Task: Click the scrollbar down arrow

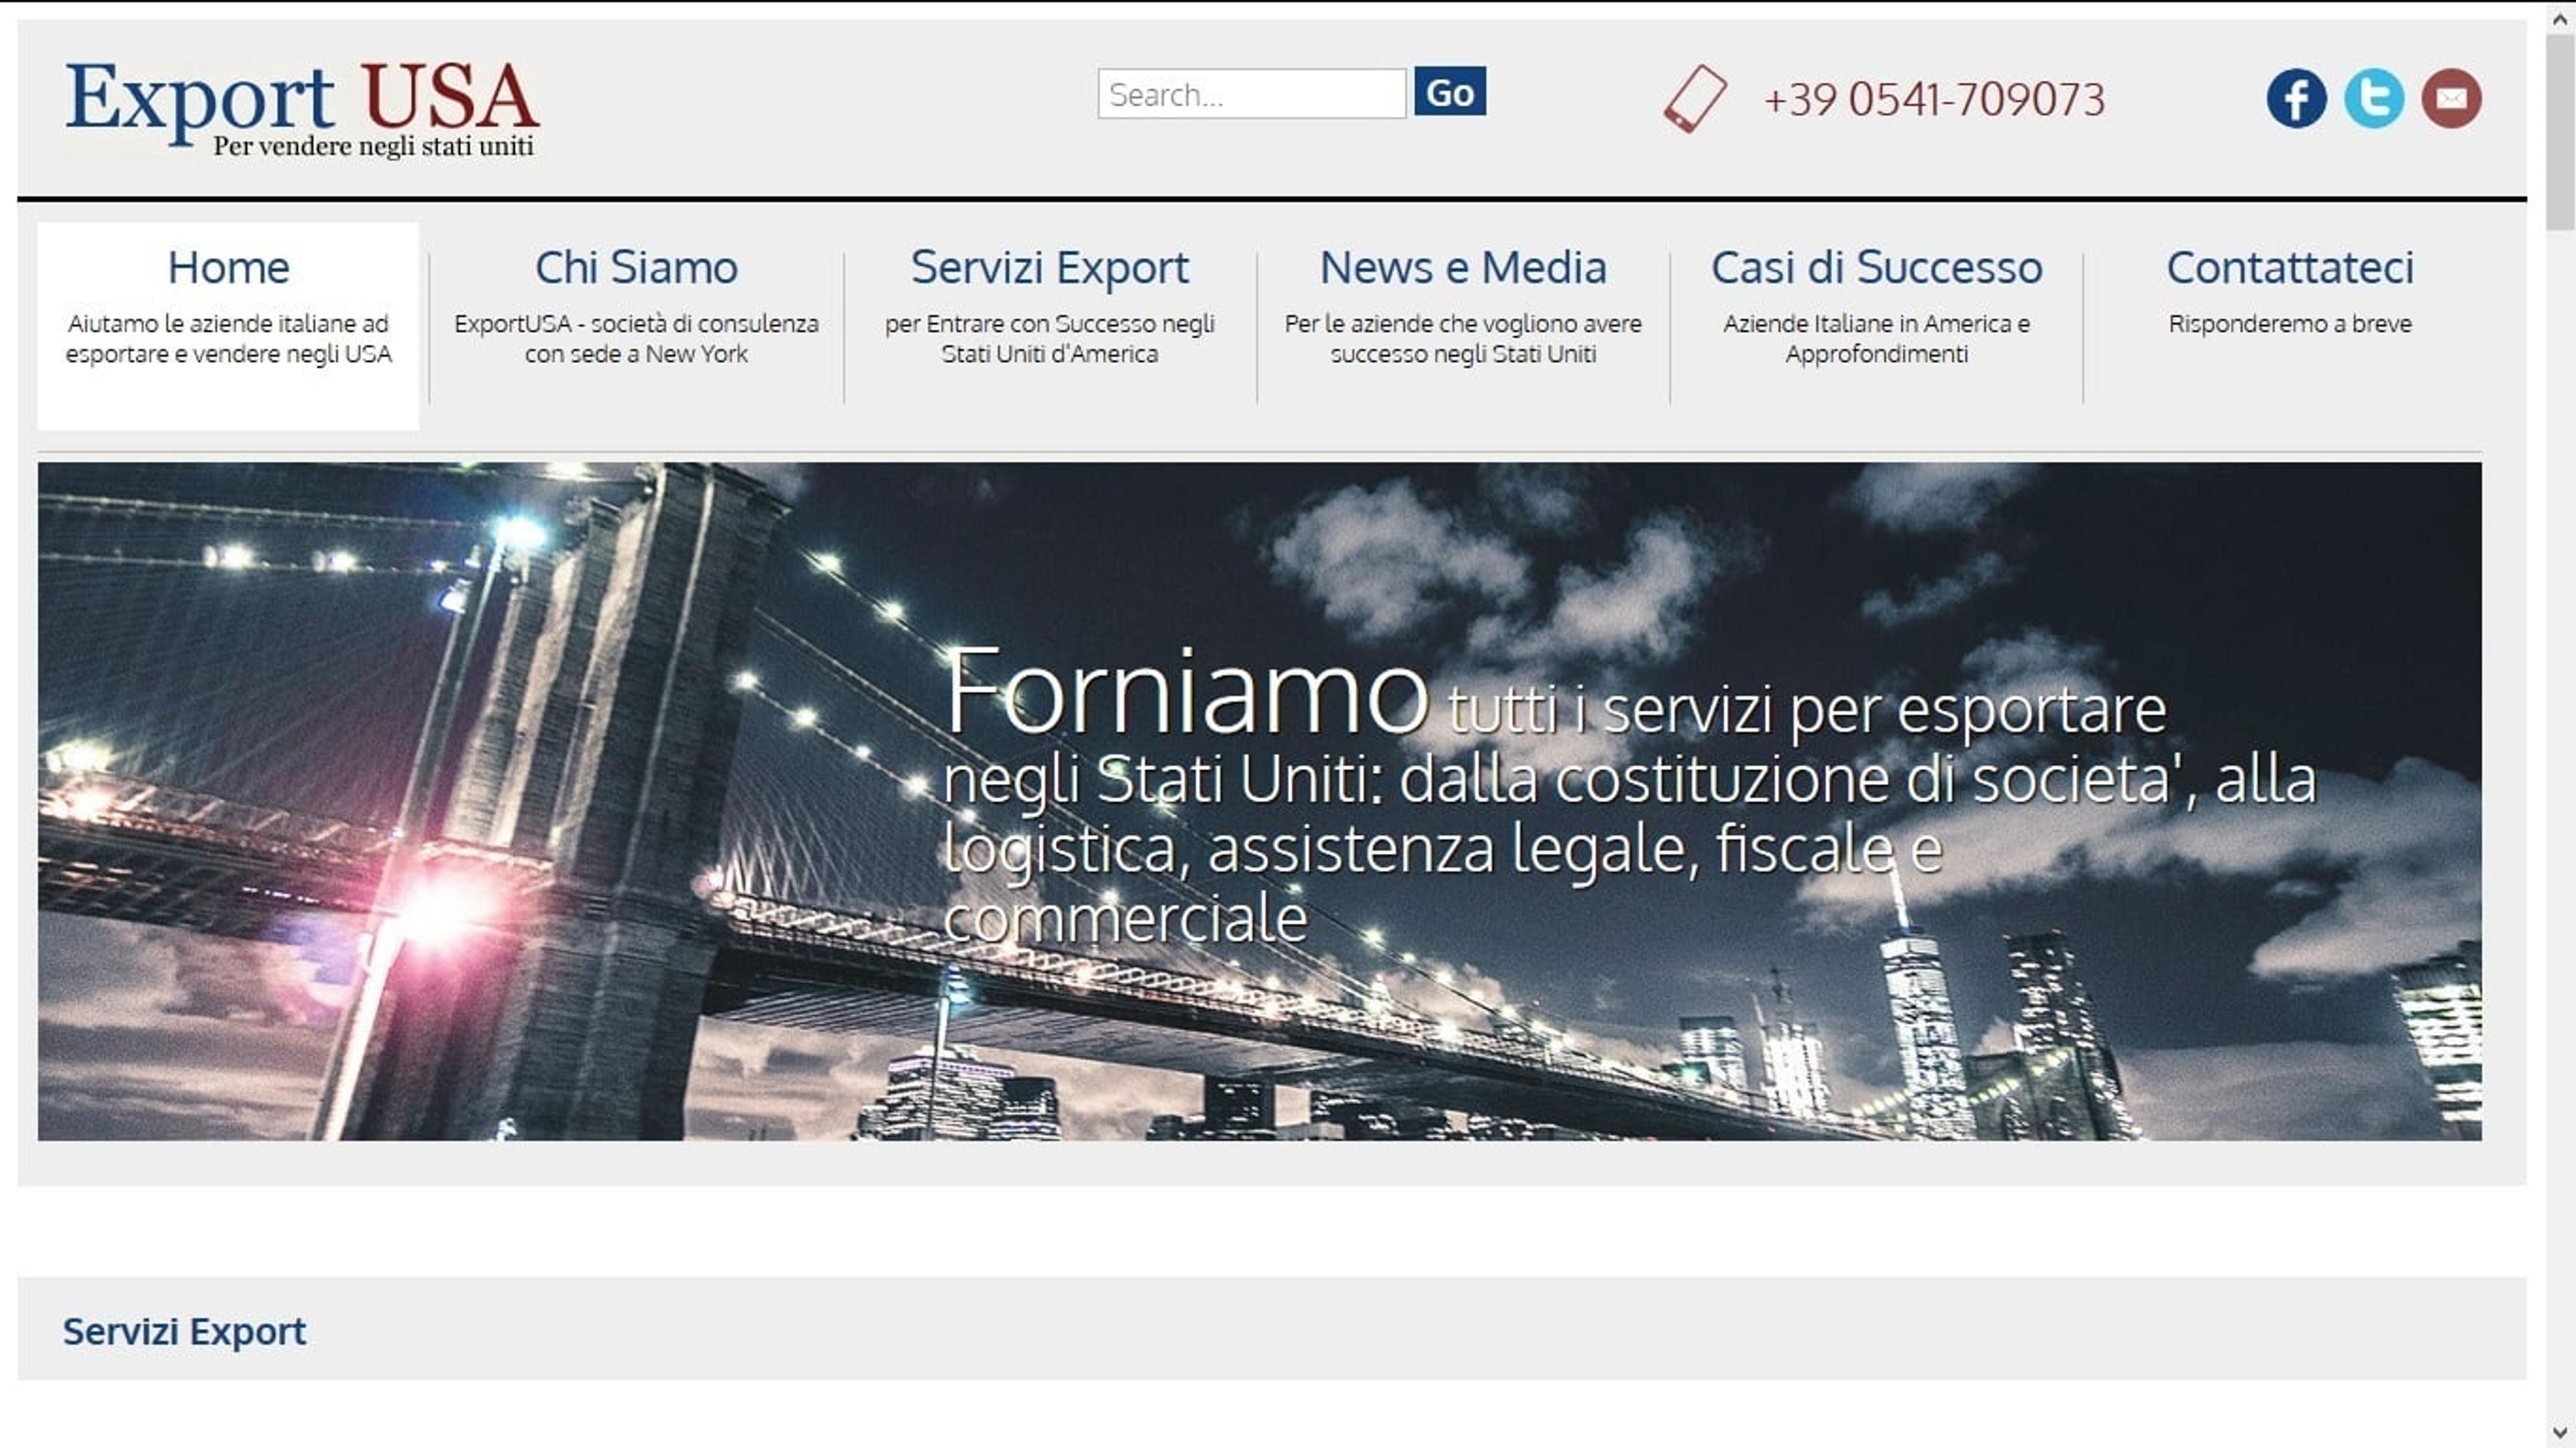Action: (x=2559, y=1432)
